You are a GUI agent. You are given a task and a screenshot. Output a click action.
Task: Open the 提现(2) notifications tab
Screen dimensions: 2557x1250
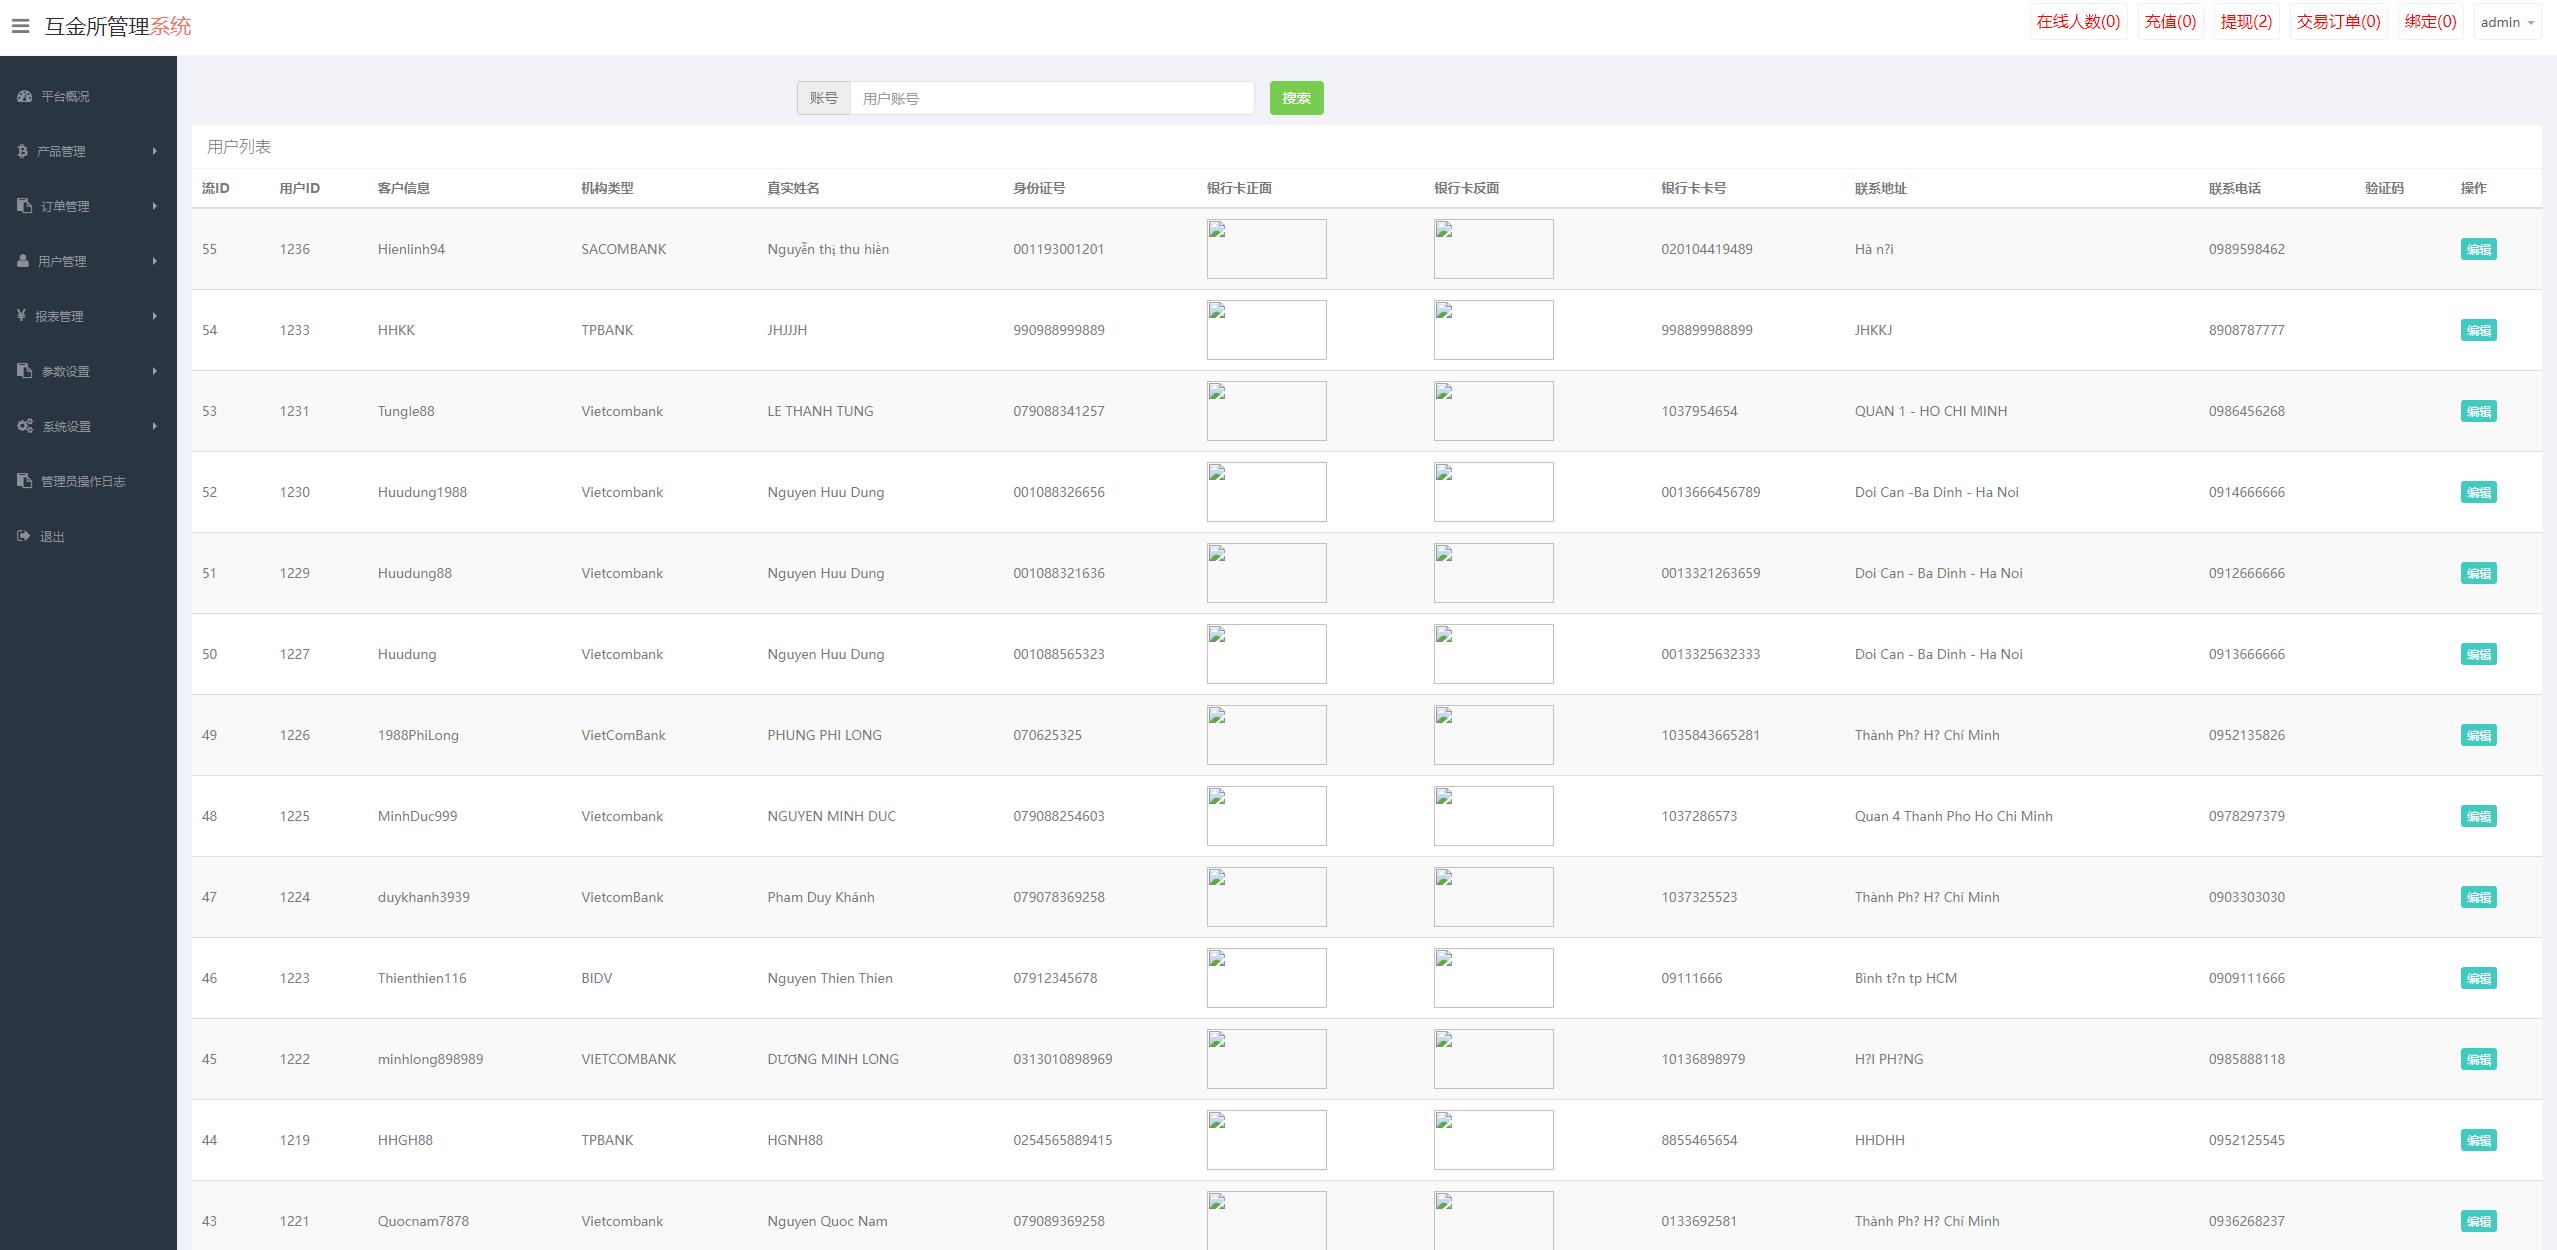tap(2246, 22)
